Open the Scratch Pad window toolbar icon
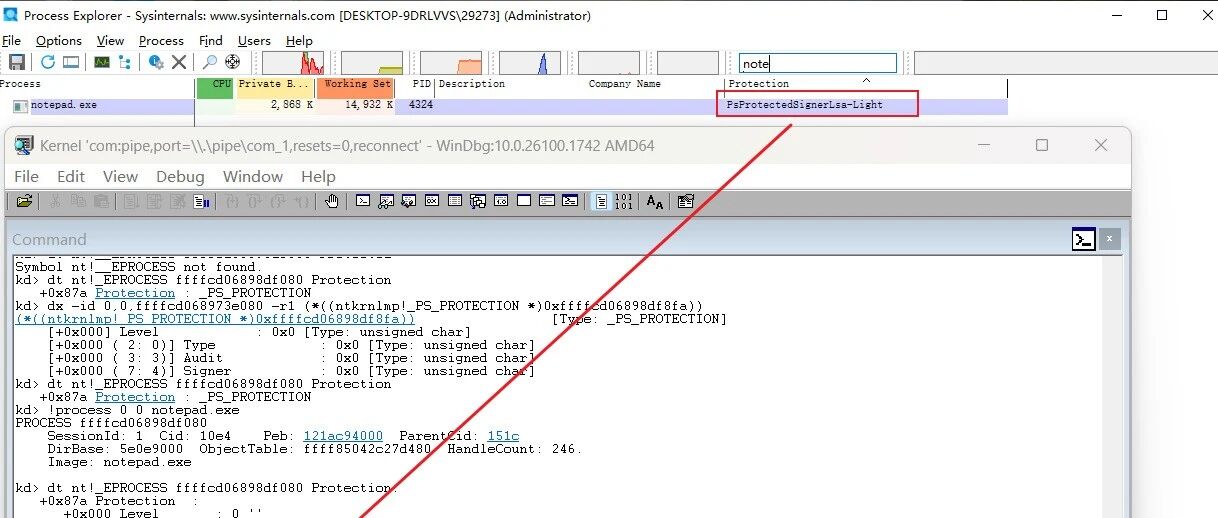This screenshot has width=1218, height=518. tap(524, 201)
